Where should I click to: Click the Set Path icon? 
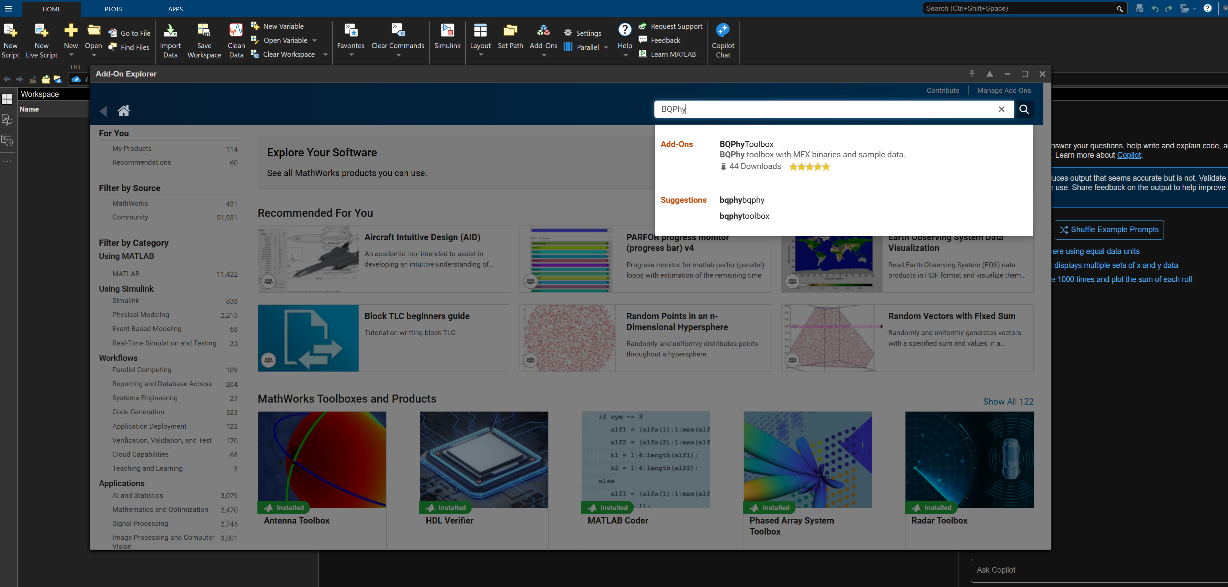click(510, 35)
